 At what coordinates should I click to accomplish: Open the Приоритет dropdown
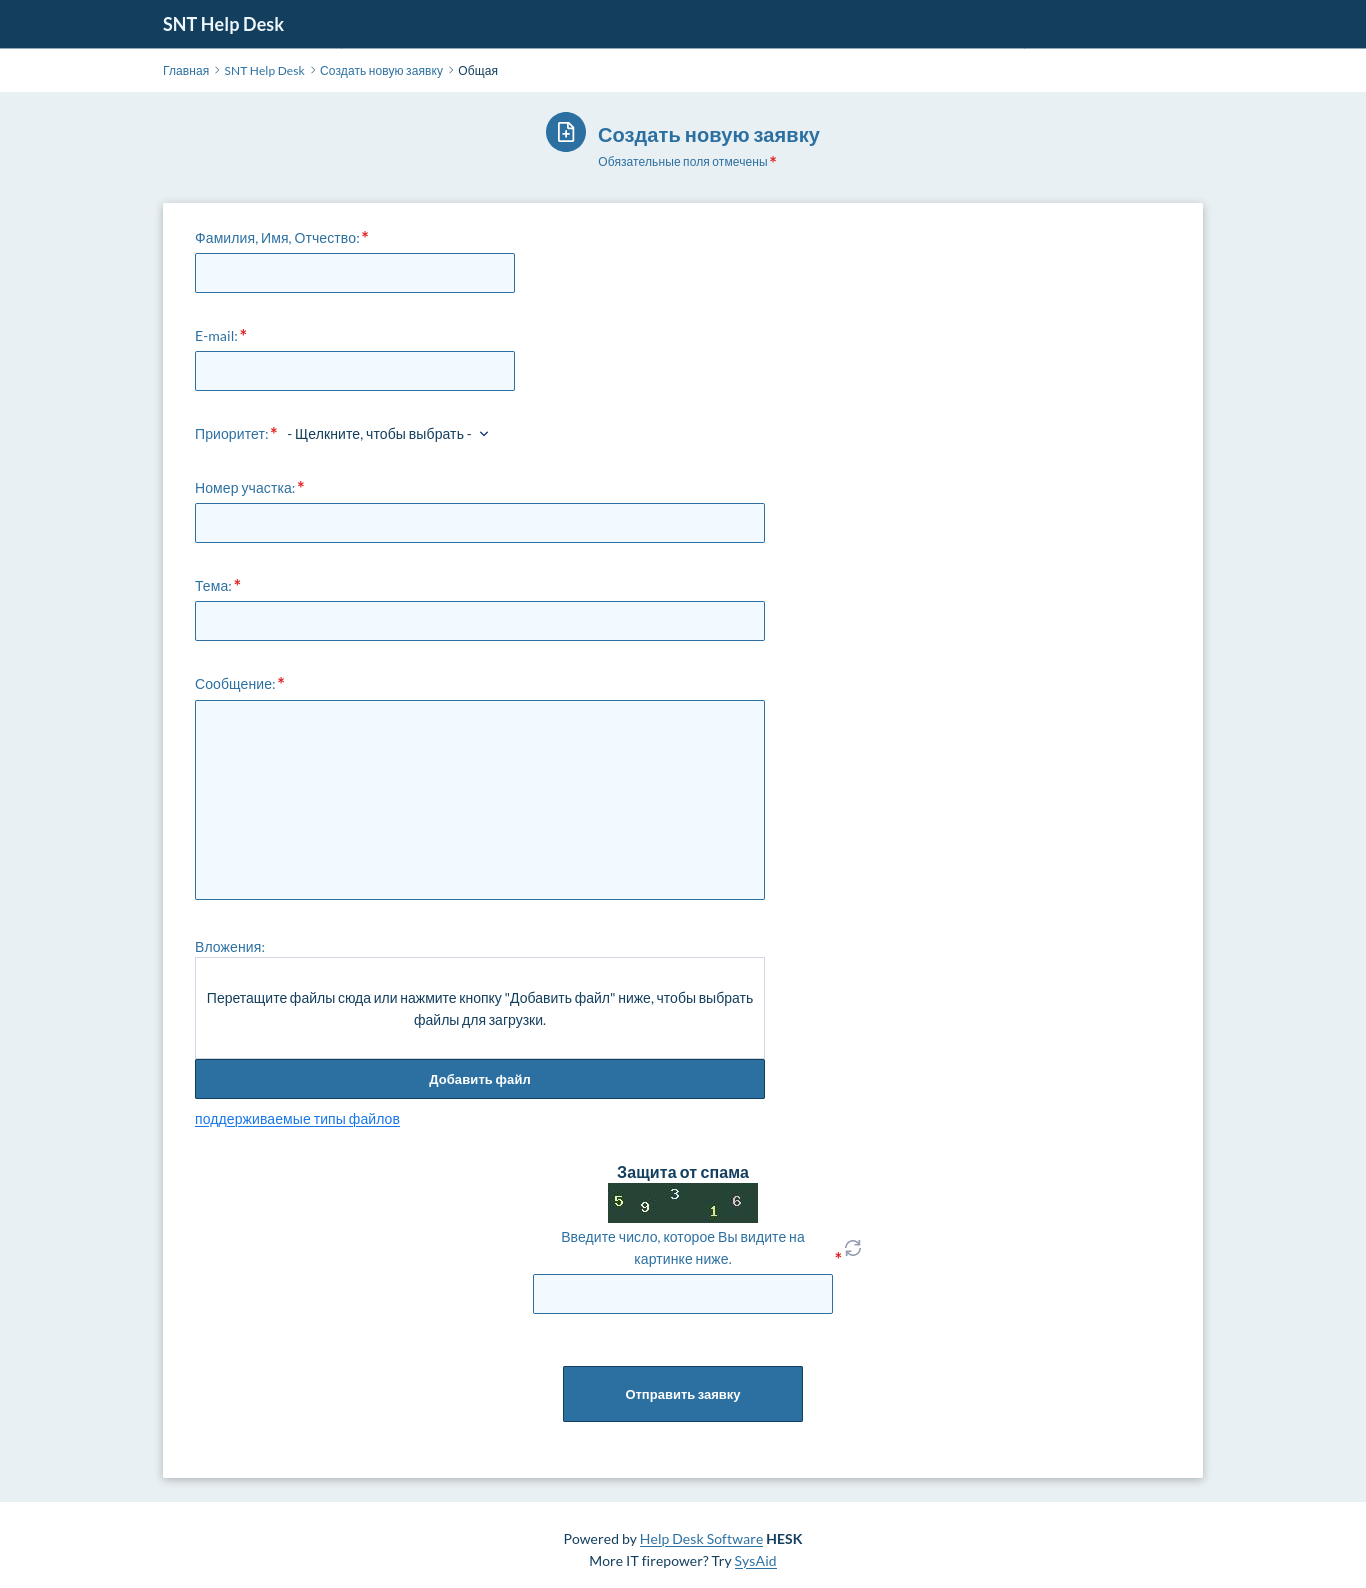388,434
